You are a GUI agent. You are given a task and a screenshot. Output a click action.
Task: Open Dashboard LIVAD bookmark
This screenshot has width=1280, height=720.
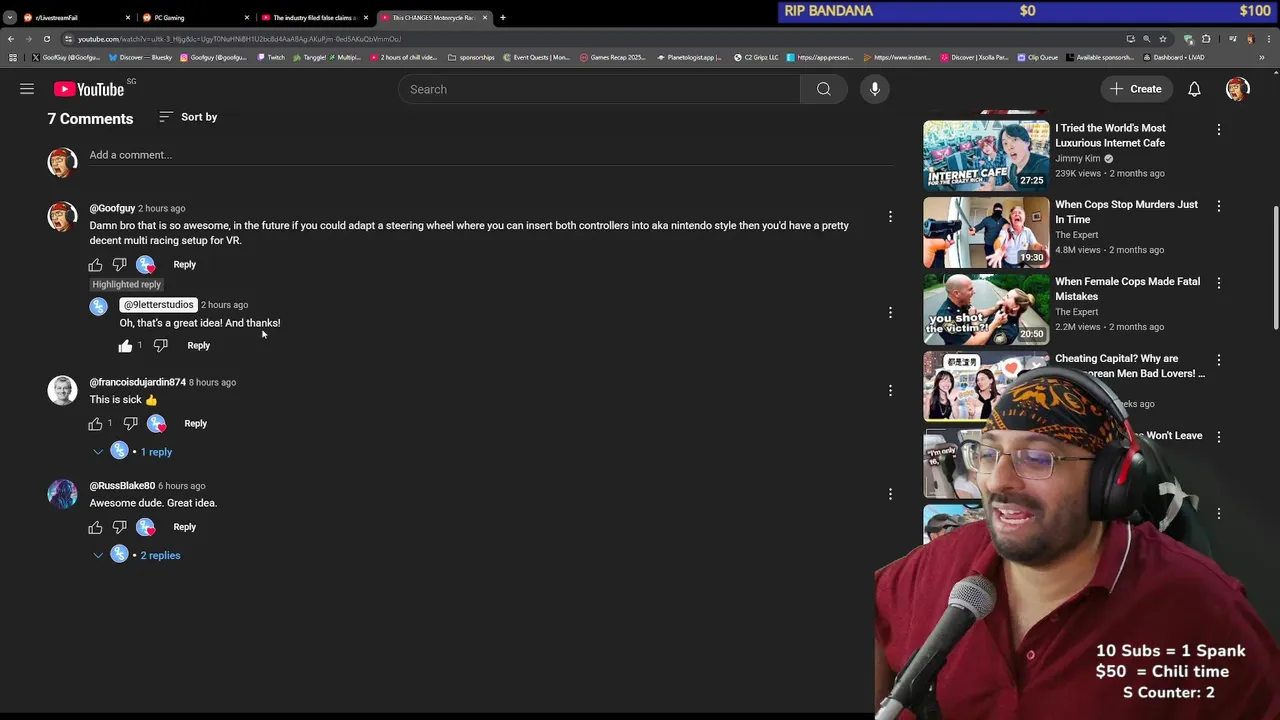coord(1174,57)
